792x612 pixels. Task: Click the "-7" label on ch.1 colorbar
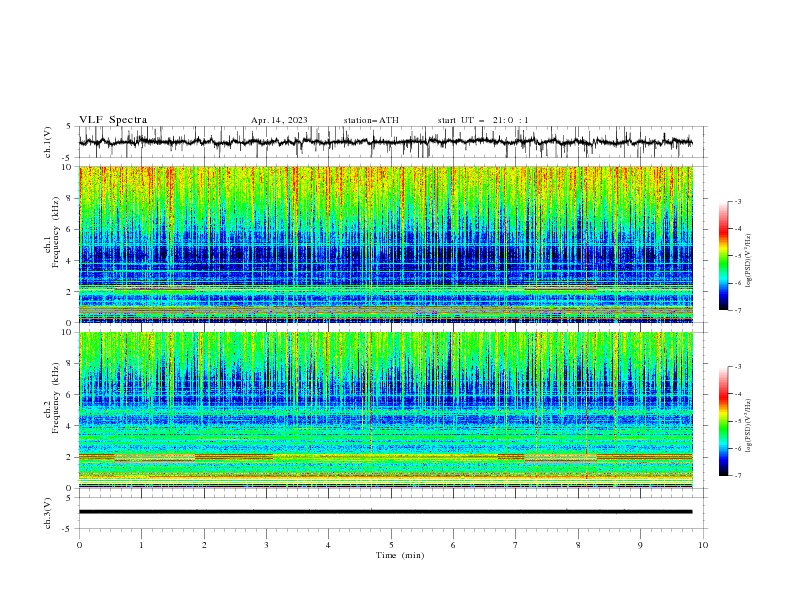click(738, 310)
